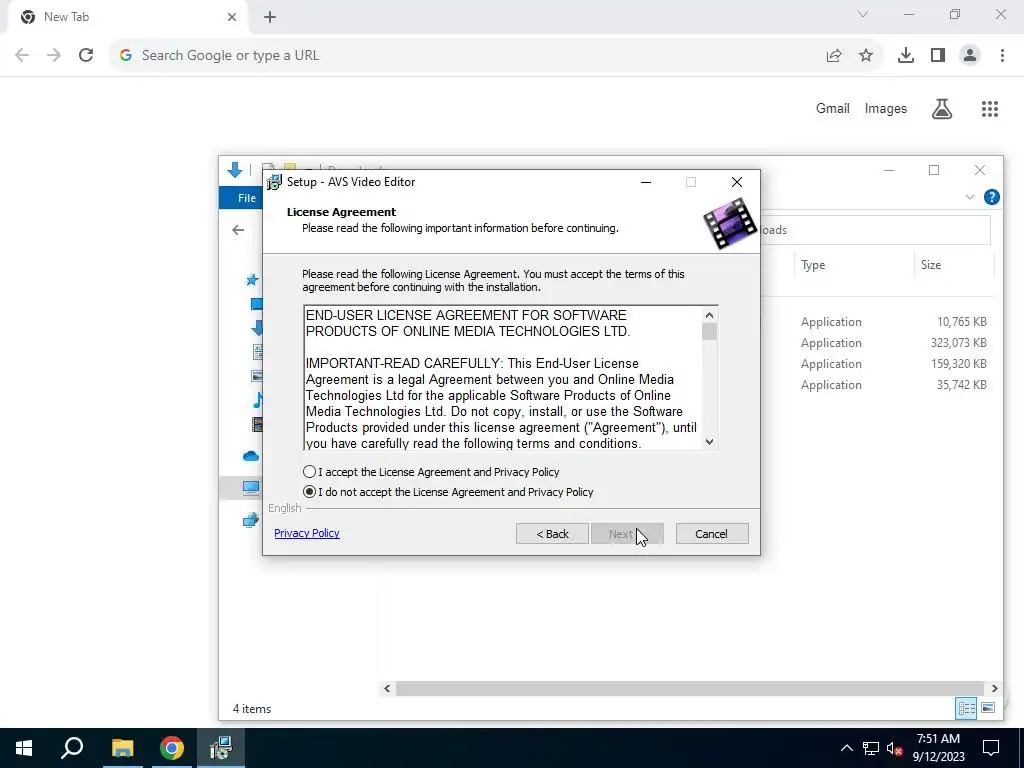The width and height of the screenshot is (1024, 768).
Task: Click the Chrome forward arrow
Action: click(x=54, y=56)
